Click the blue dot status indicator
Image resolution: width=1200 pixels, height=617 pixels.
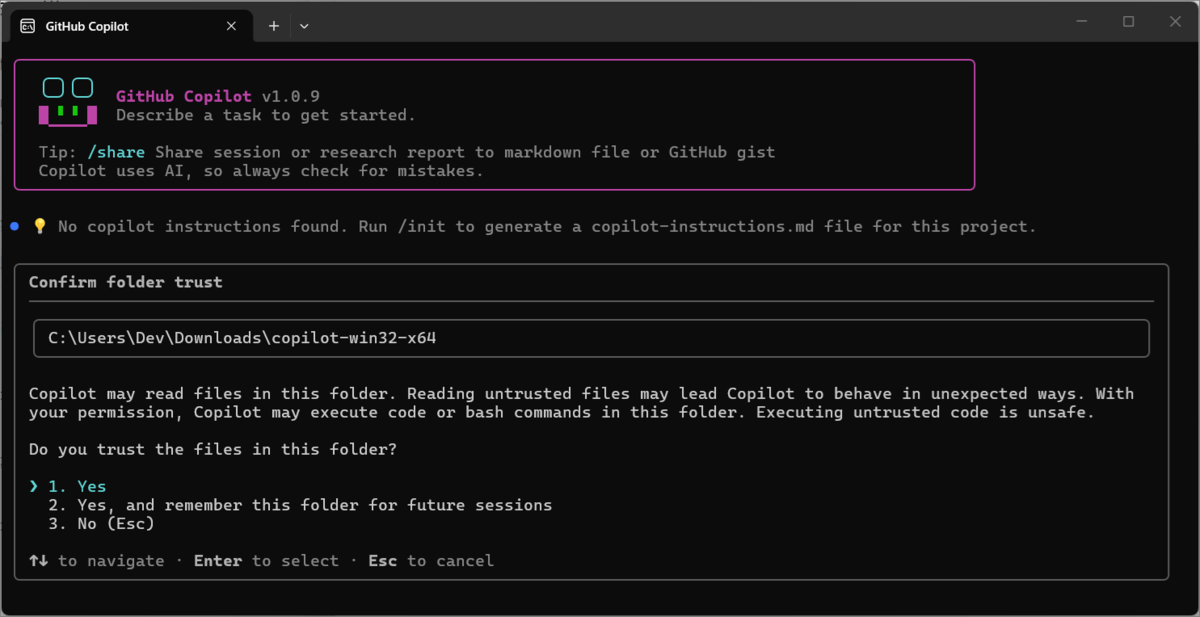[x=14, y=227]
